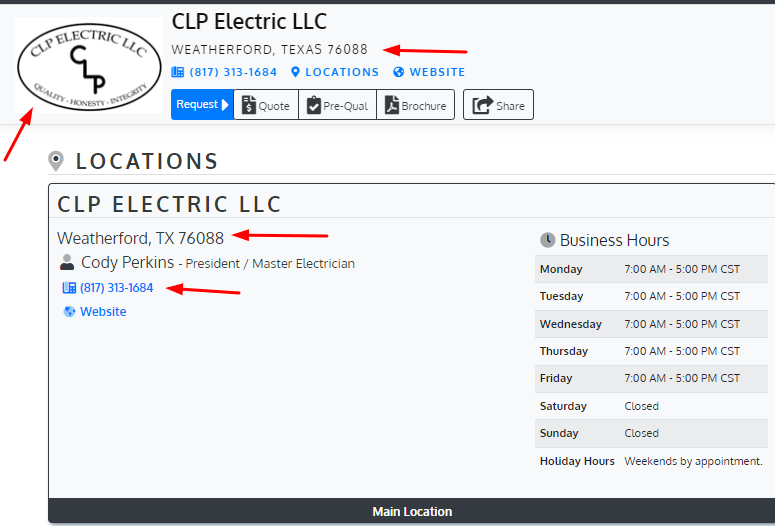The image size is (775, 526).
Task: Click the globe icon in the location card
Action: click(69, 311)
